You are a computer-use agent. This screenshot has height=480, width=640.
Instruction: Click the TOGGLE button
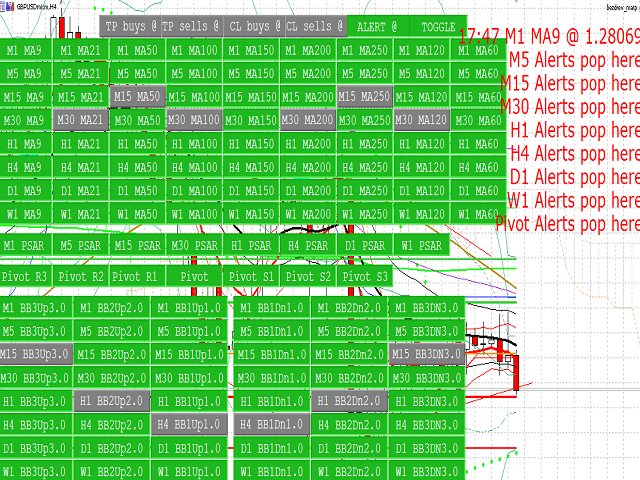(x=438, y=27)
